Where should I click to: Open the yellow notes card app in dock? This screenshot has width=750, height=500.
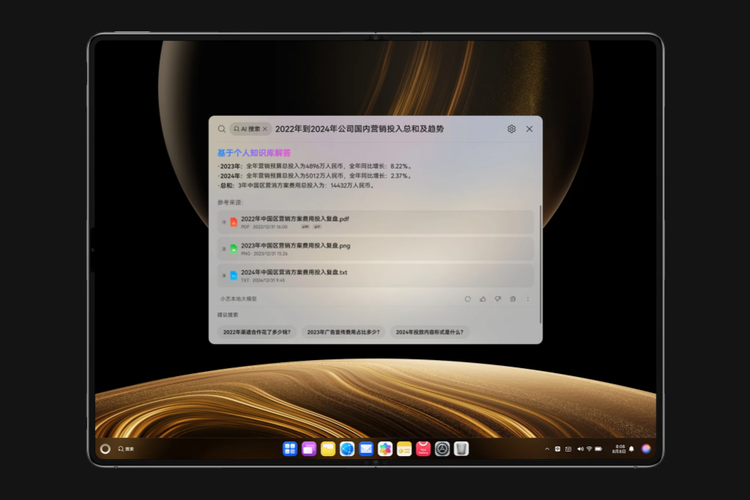pyautogui.click(x=404, y=449)
